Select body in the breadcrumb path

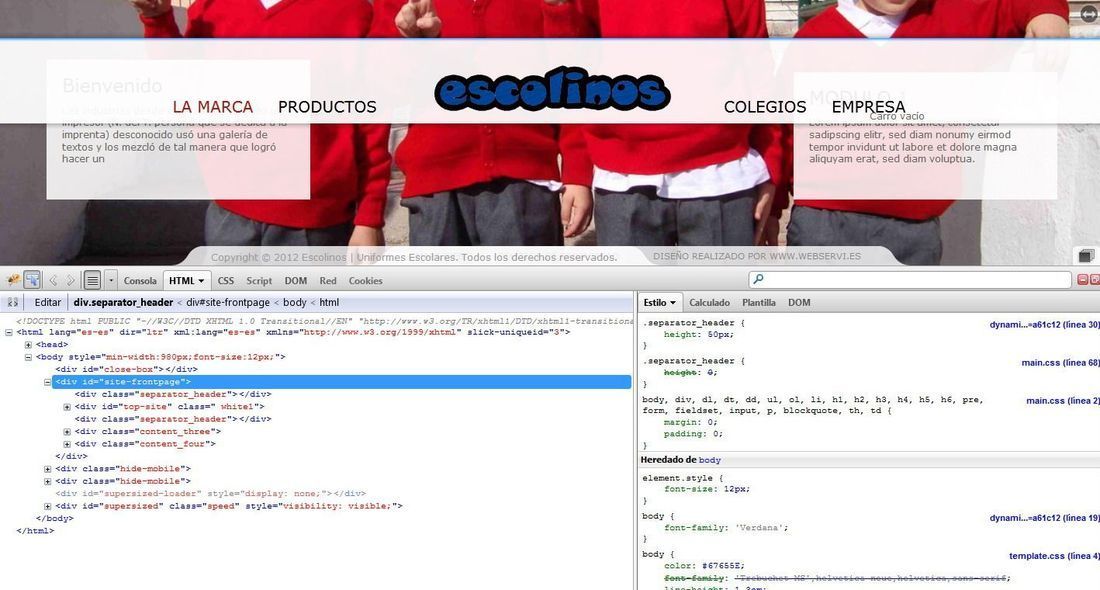click(x=295, y=302)
